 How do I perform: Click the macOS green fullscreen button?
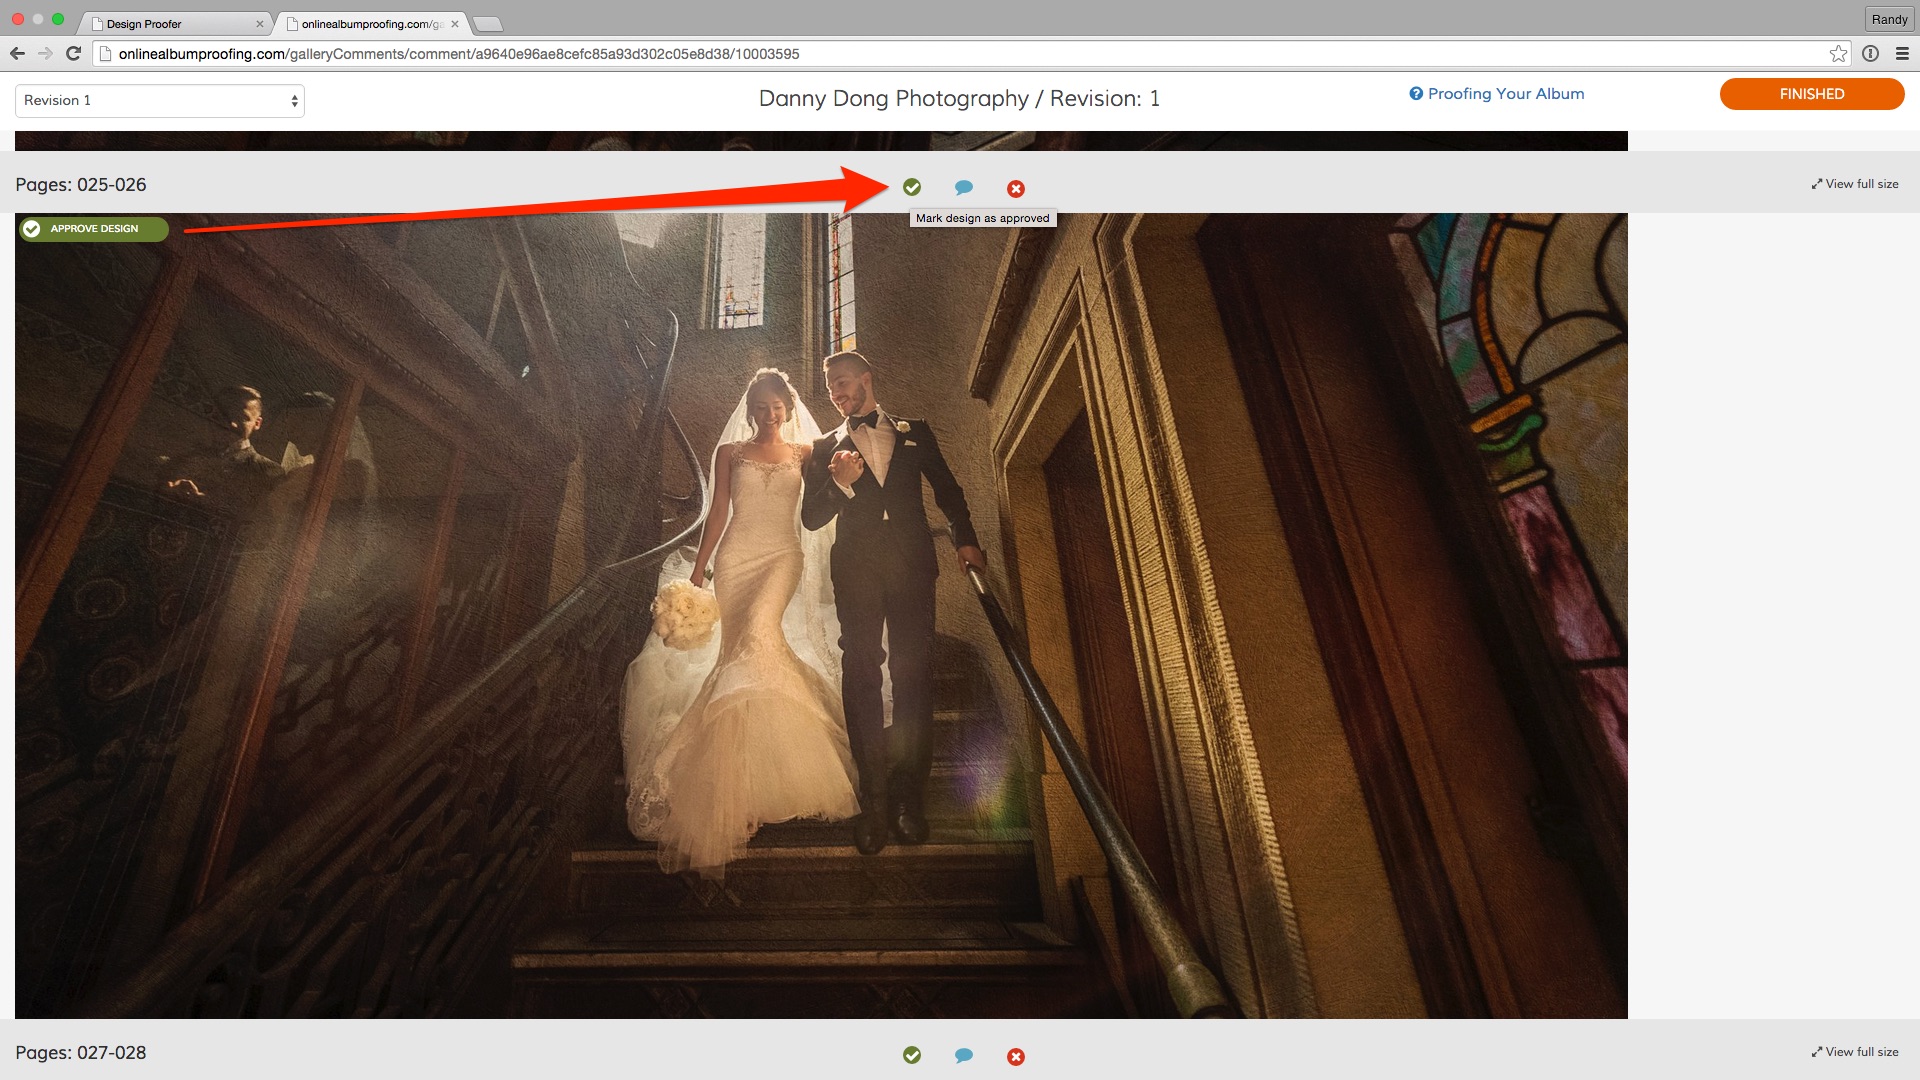(x=58, y=19)
